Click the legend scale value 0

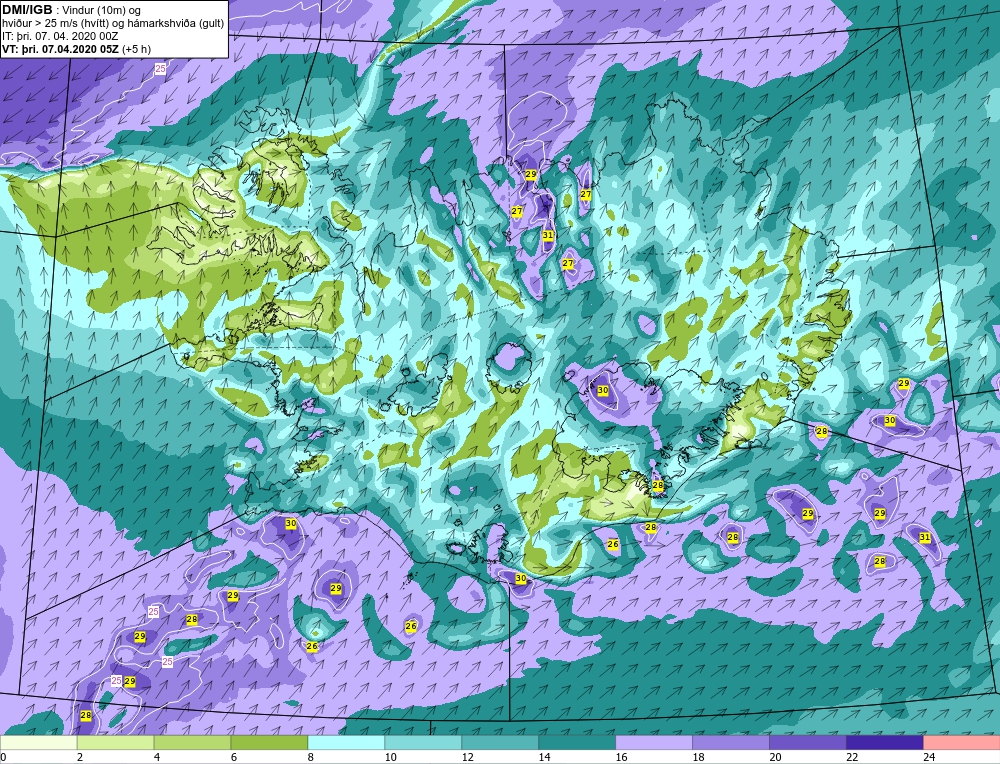(x=3, y=757)
